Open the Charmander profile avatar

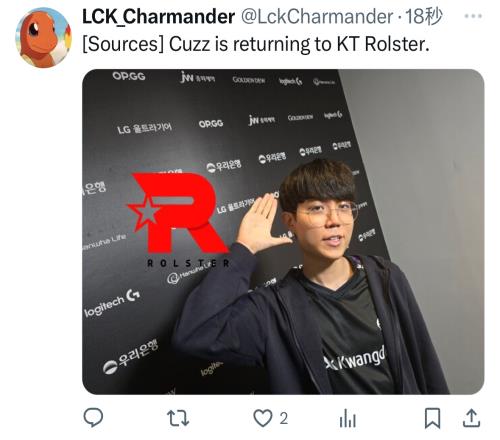(43, 37)
